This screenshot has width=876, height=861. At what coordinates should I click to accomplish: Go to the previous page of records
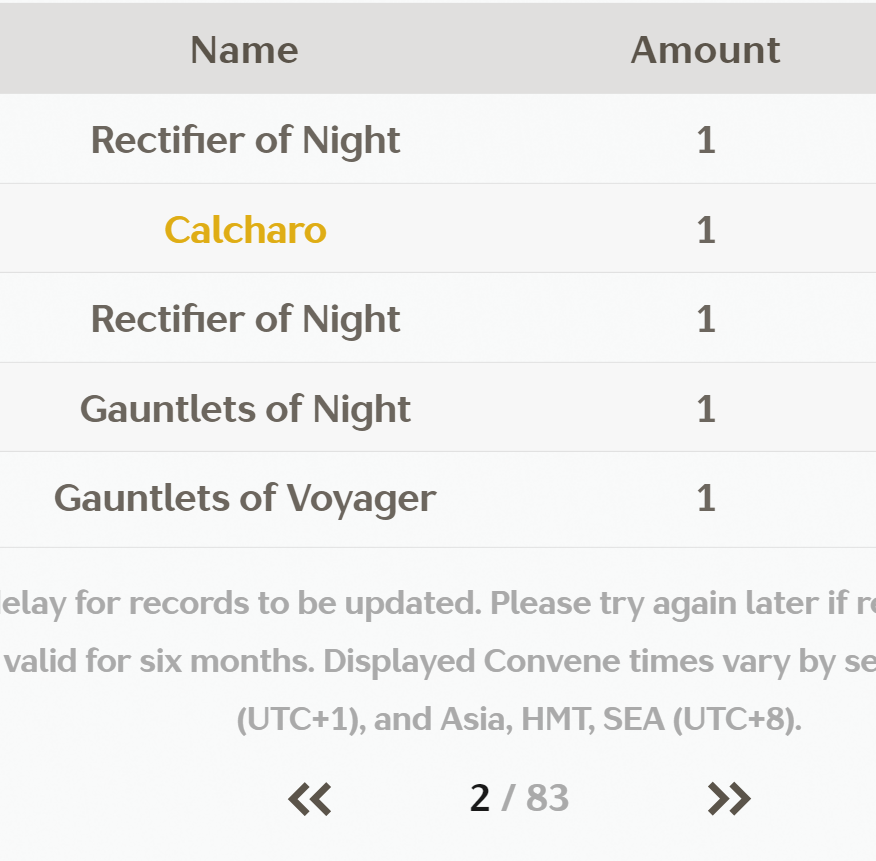tap(310, 798)
